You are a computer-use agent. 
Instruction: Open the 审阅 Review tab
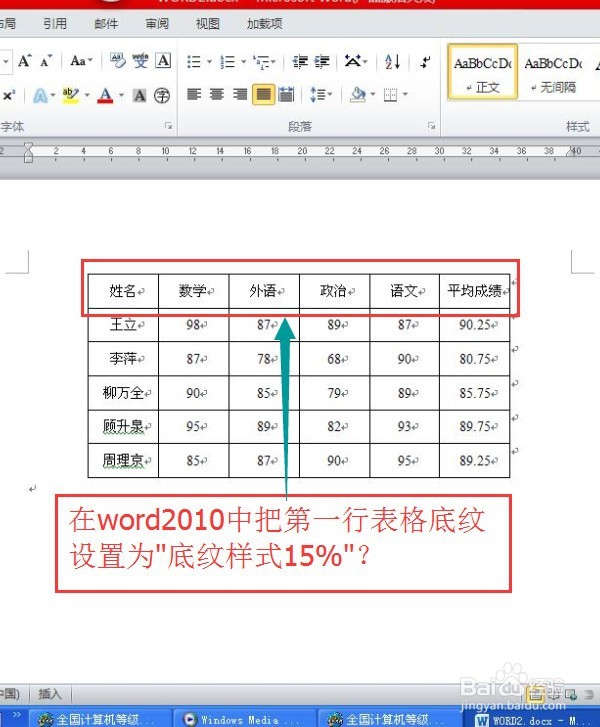pos(157,24)
